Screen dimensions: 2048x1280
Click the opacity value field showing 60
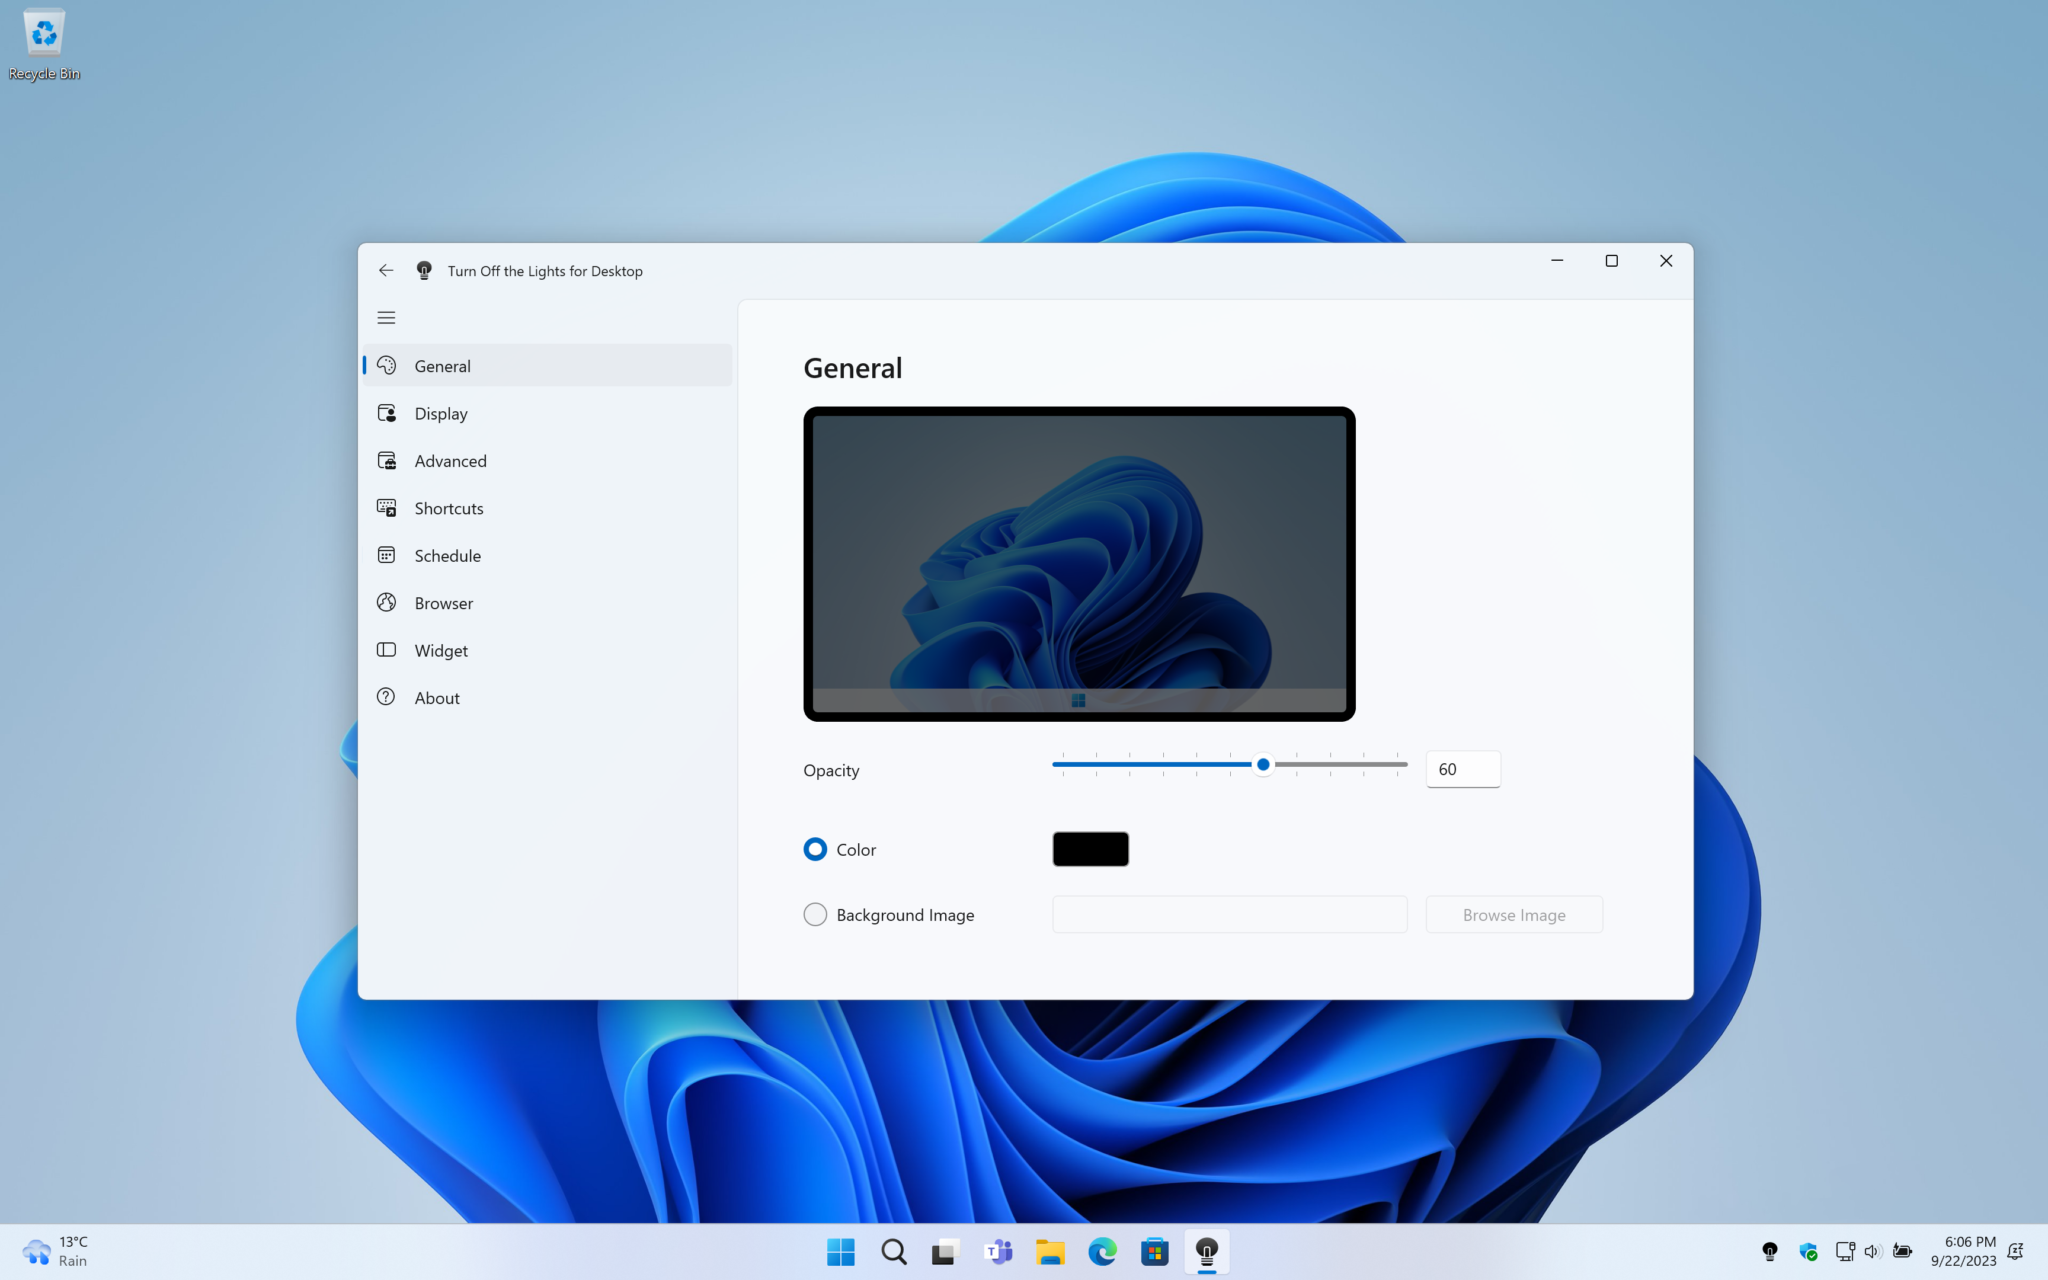[x=1462, y=769]
